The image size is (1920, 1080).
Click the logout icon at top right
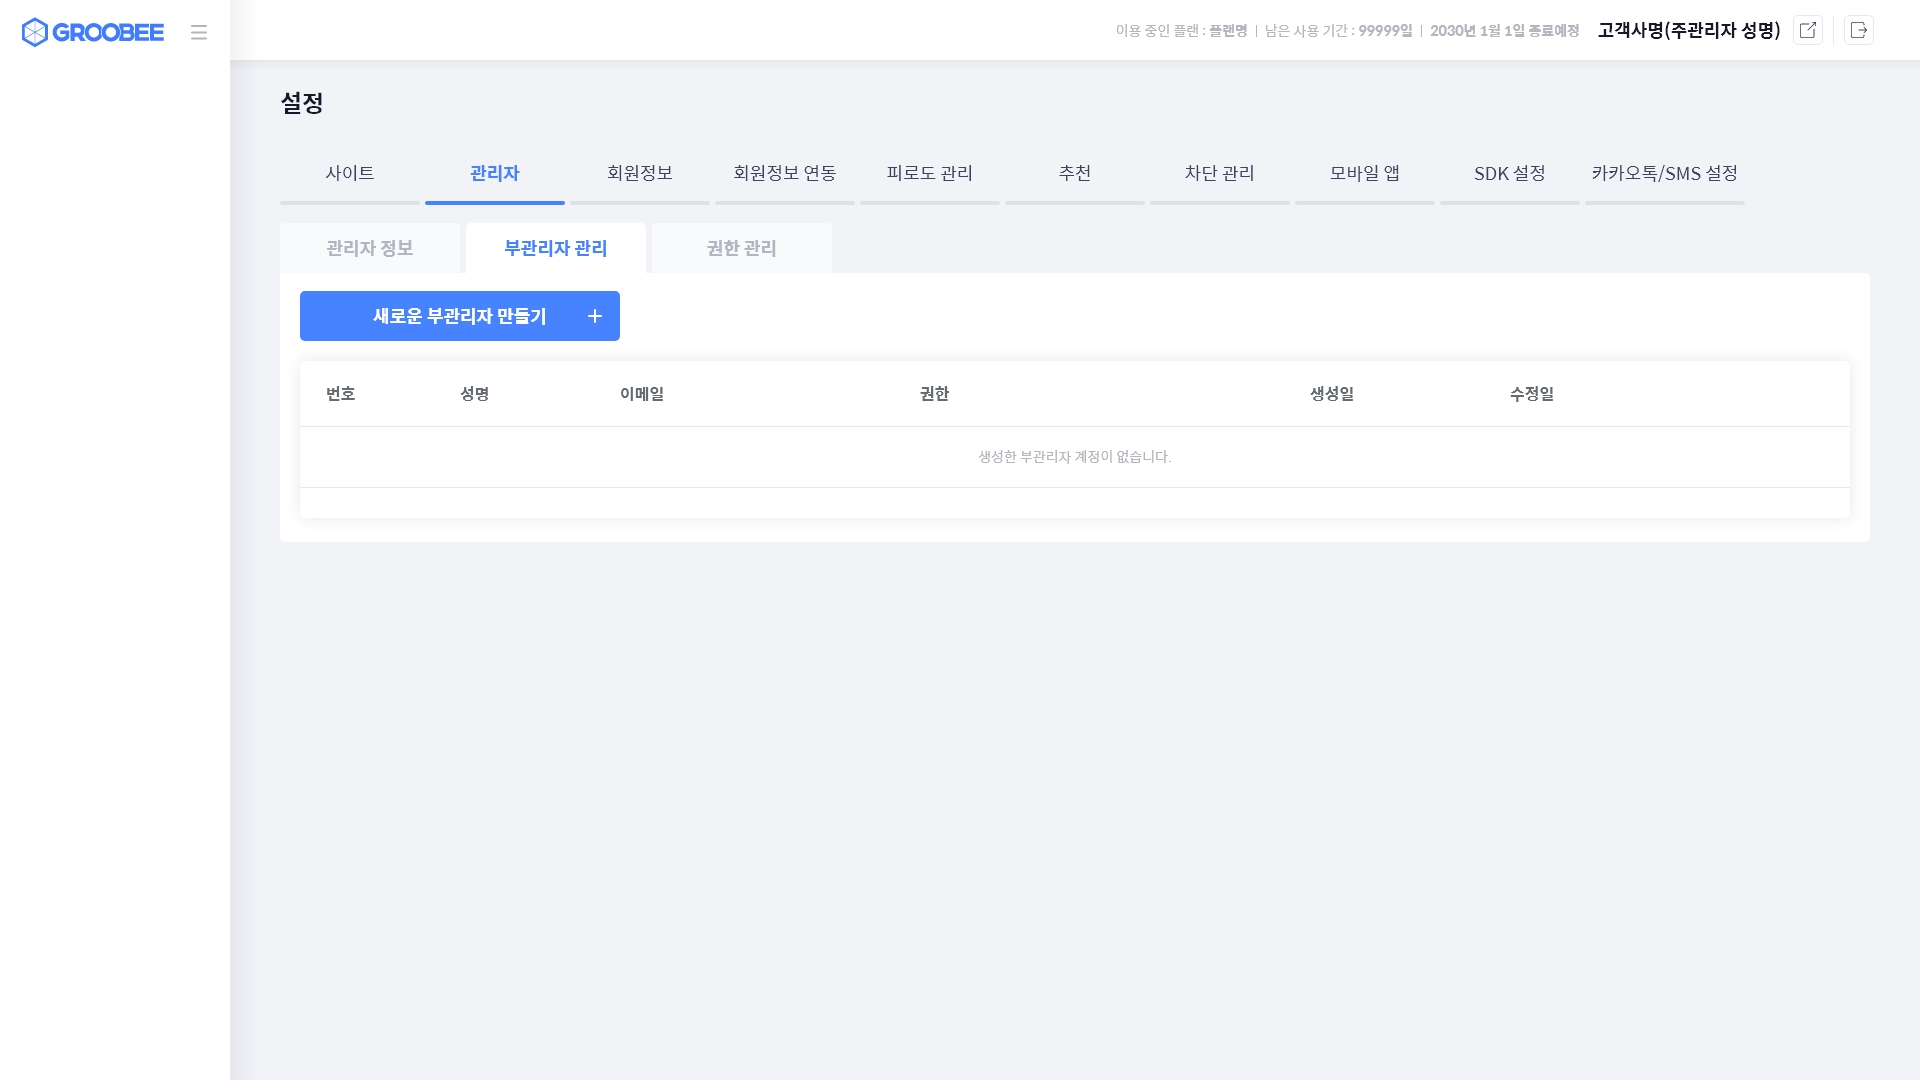pos(1859,30)
